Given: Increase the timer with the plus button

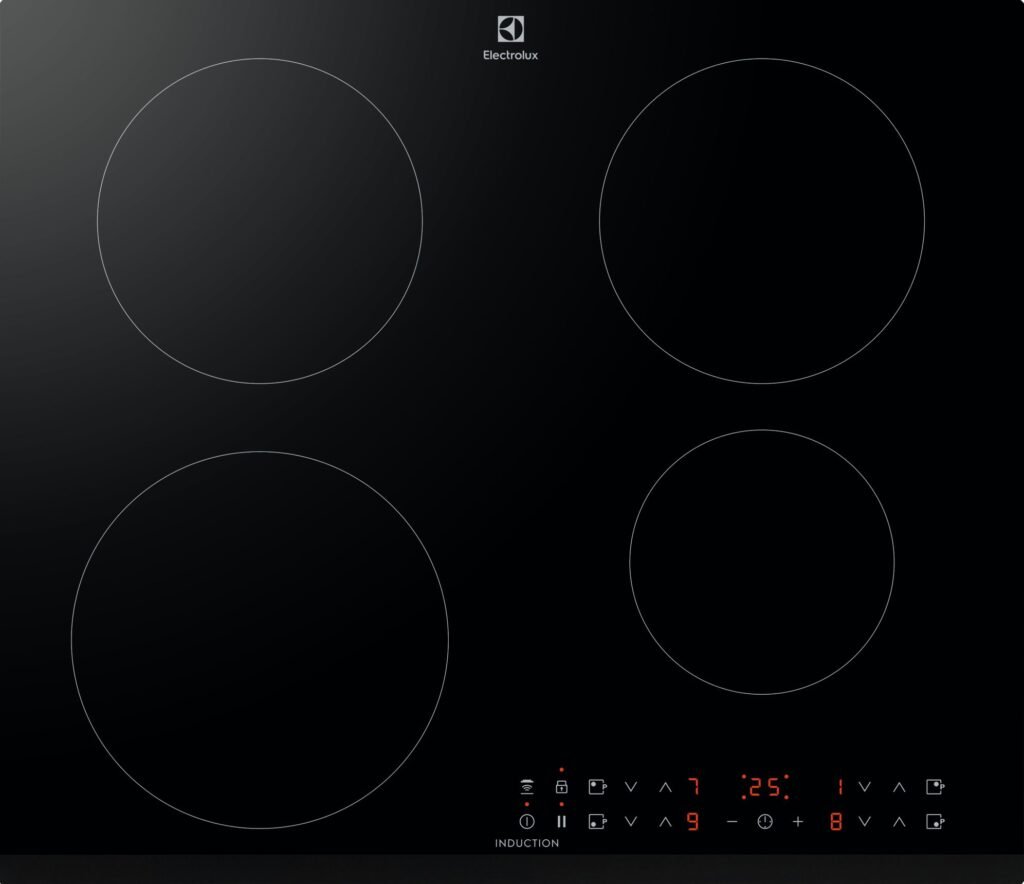Looking at the screenshot, I should (x=797, y=821).
